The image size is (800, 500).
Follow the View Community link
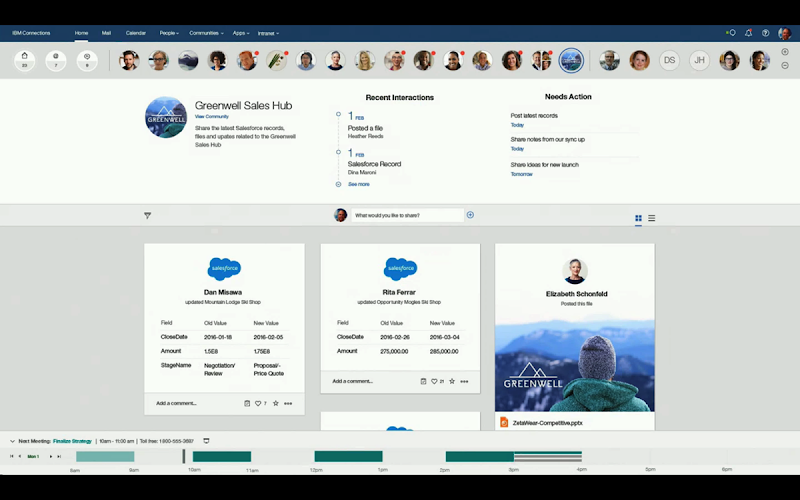click(212, 116)
